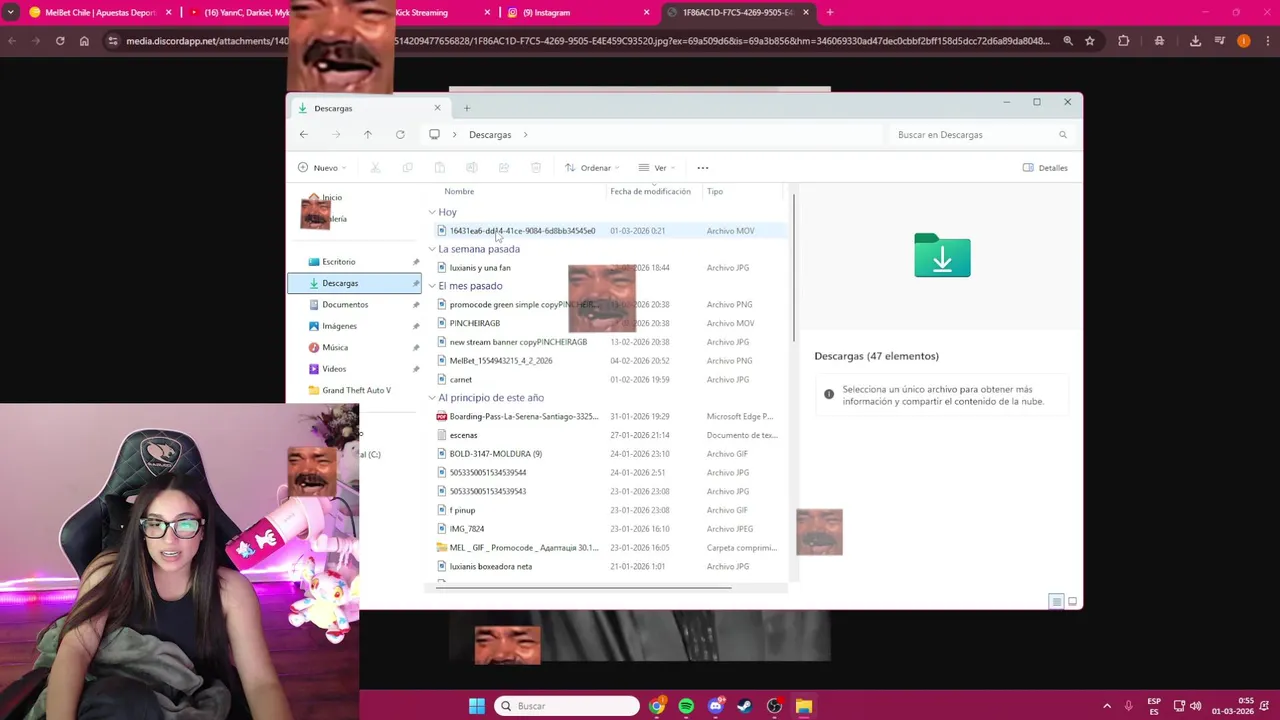
Task: Click the File Explorer taskbar icon
Action: (804, 706)
